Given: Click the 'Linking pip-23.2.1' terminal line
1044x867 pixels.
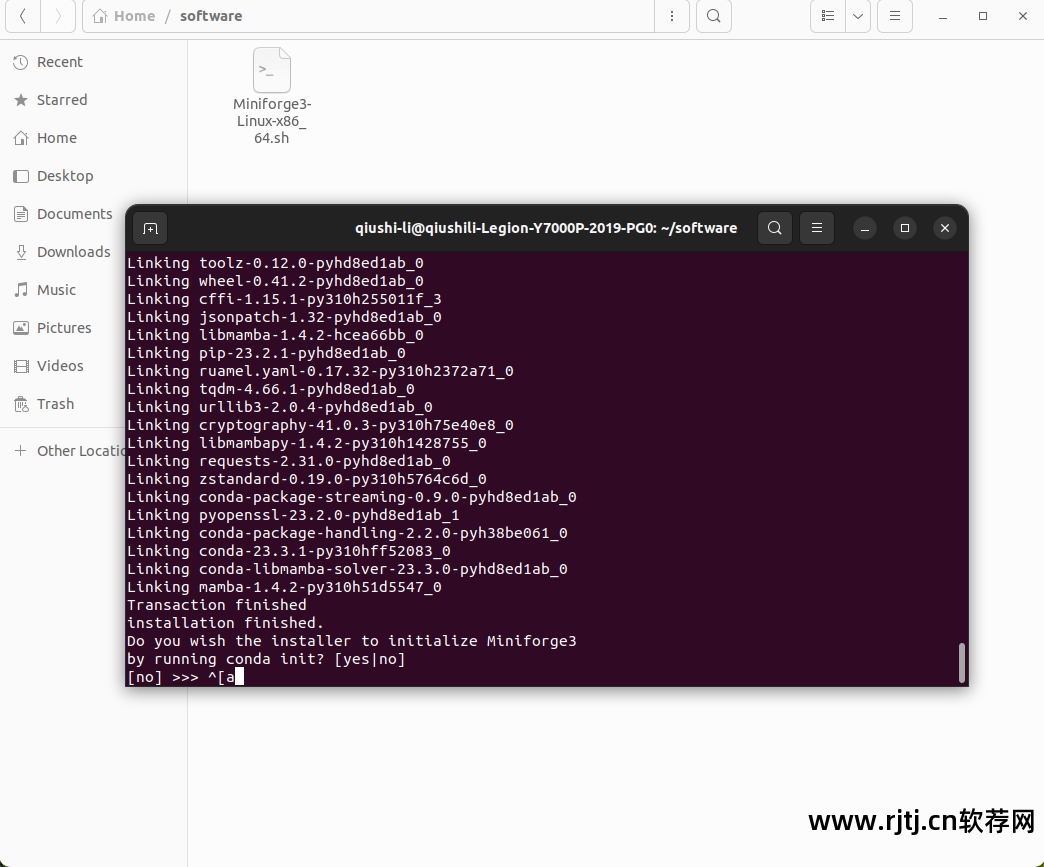Looking at the screenshot, I should click(x=266, y=353).
